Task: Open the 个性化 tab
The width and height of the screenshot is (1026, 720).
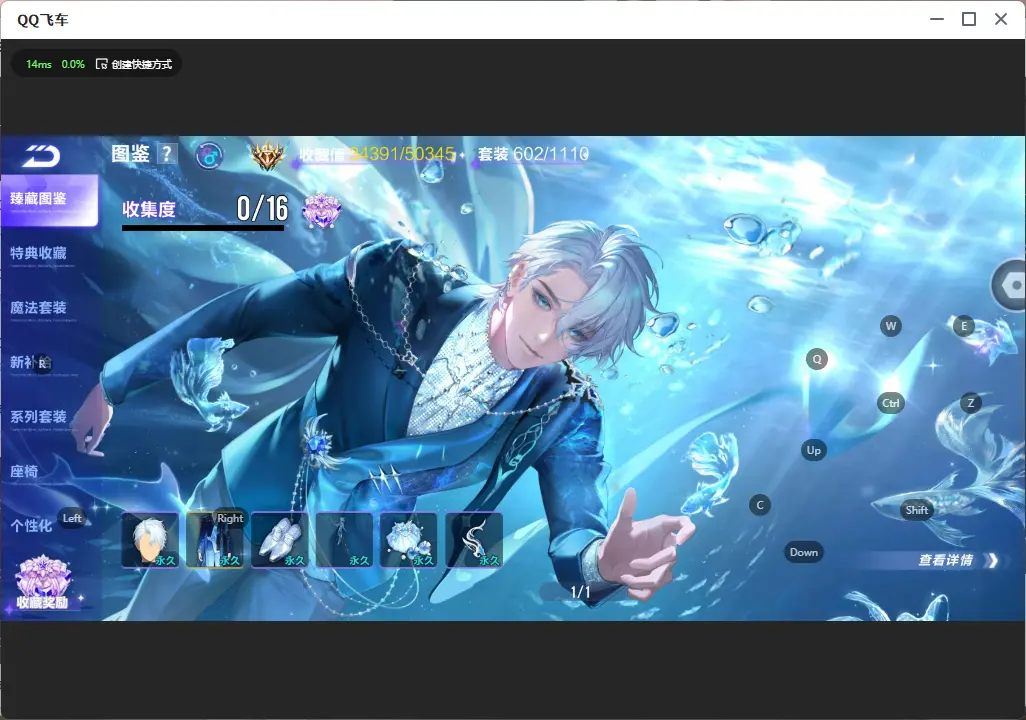Action: 31,526
